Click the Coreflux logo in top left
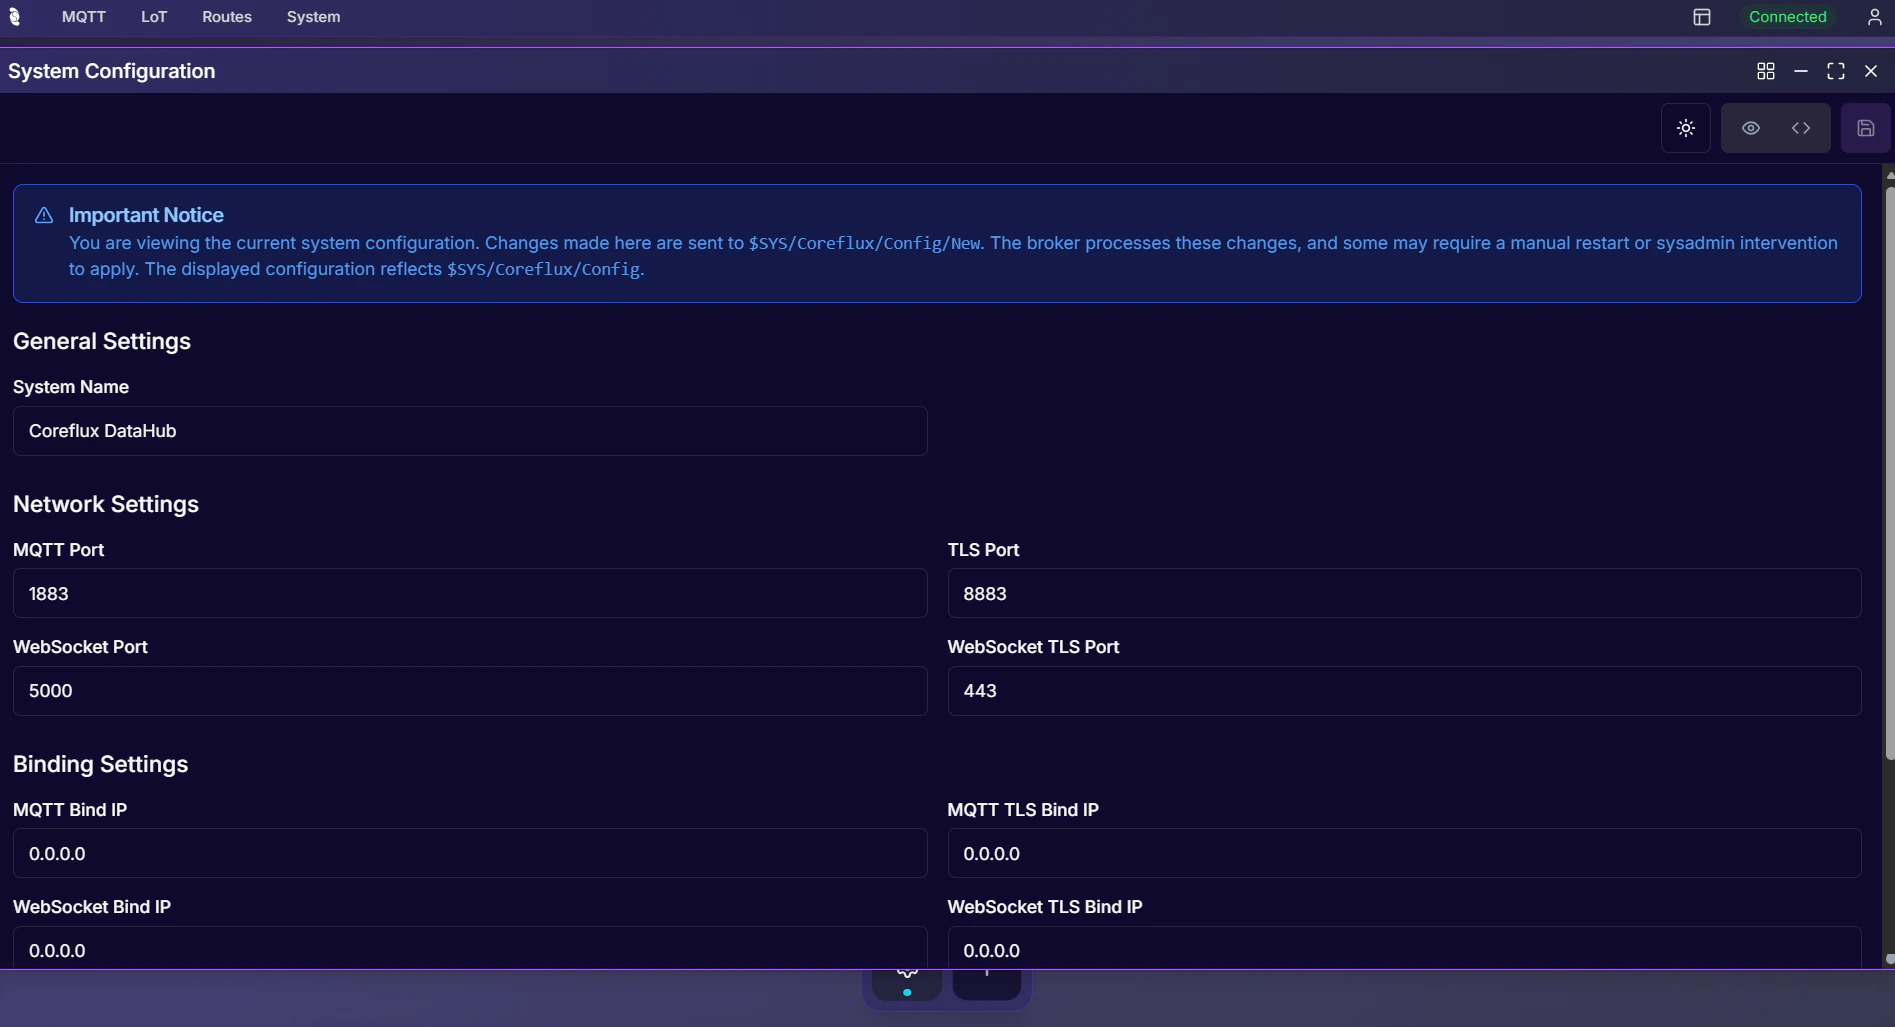1895x1027 pixels. (15, 17)
